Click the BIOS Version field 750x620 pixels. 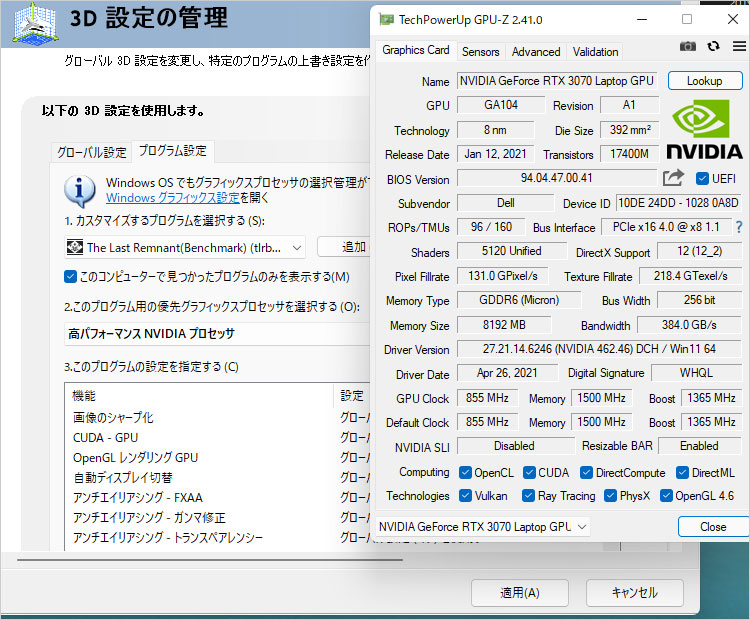point(557,178)
